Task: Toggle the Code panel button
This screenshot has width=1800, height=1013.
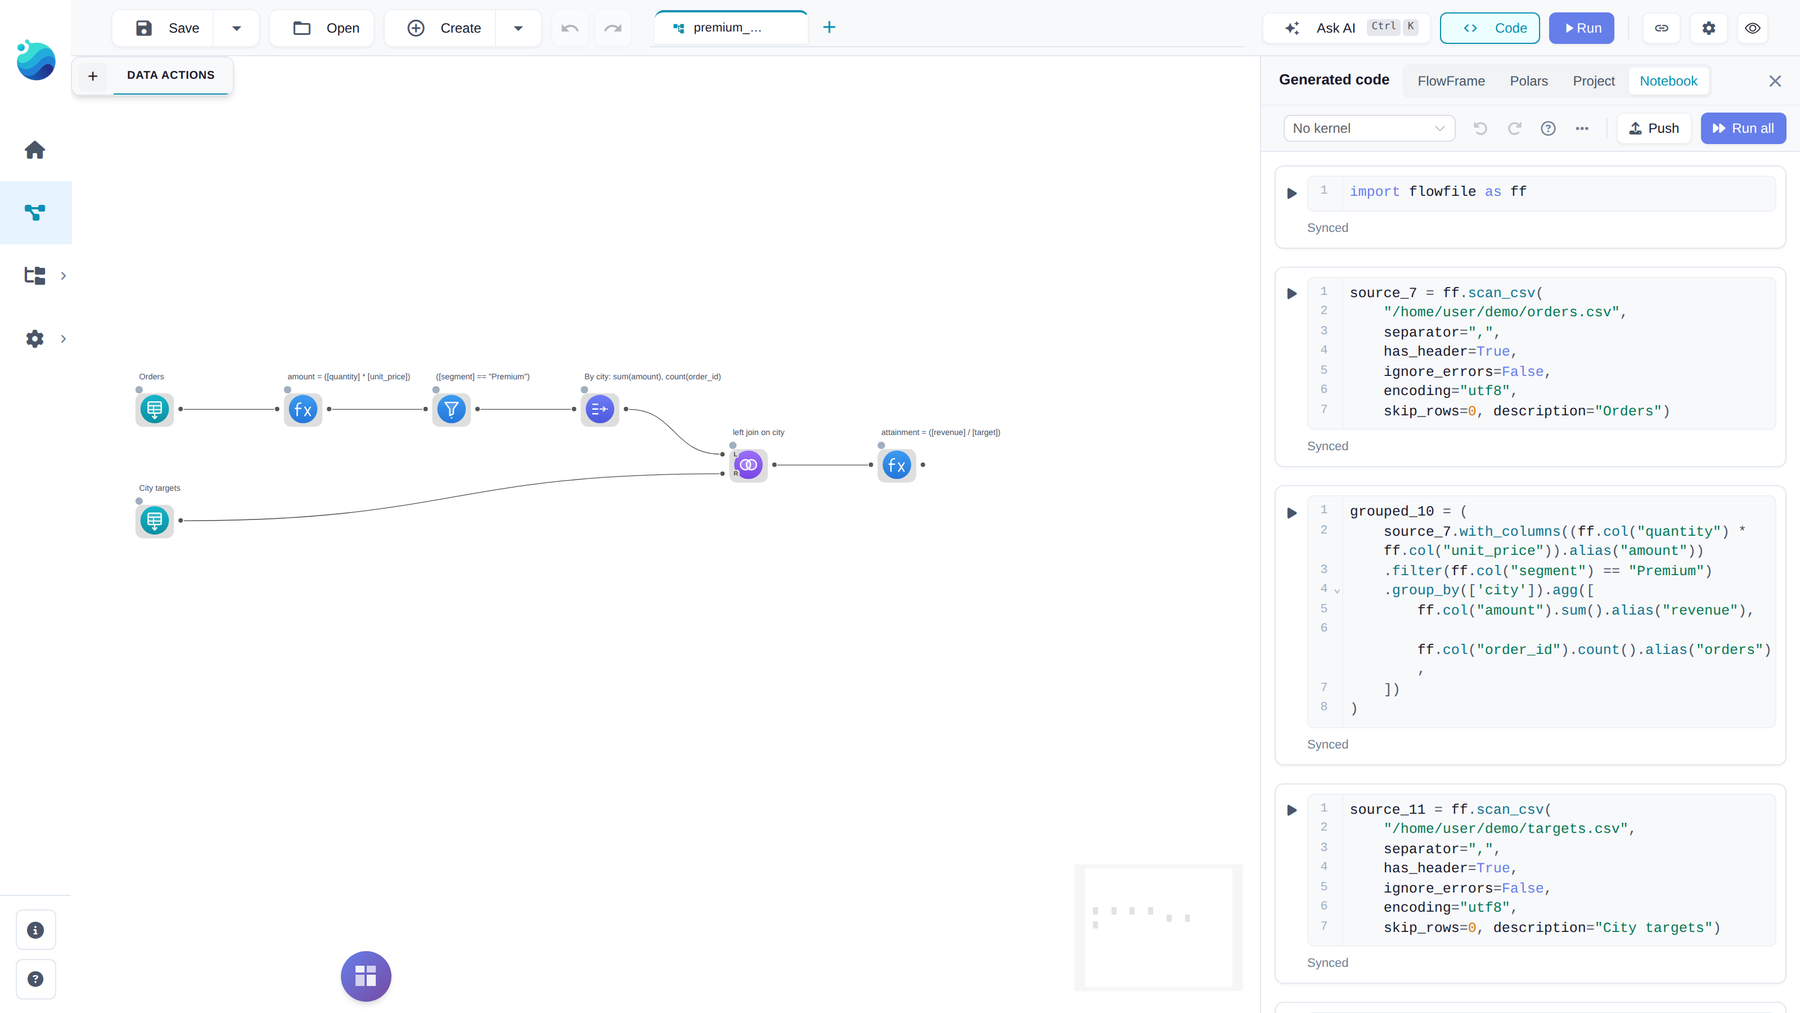Action: [1490, 28]
